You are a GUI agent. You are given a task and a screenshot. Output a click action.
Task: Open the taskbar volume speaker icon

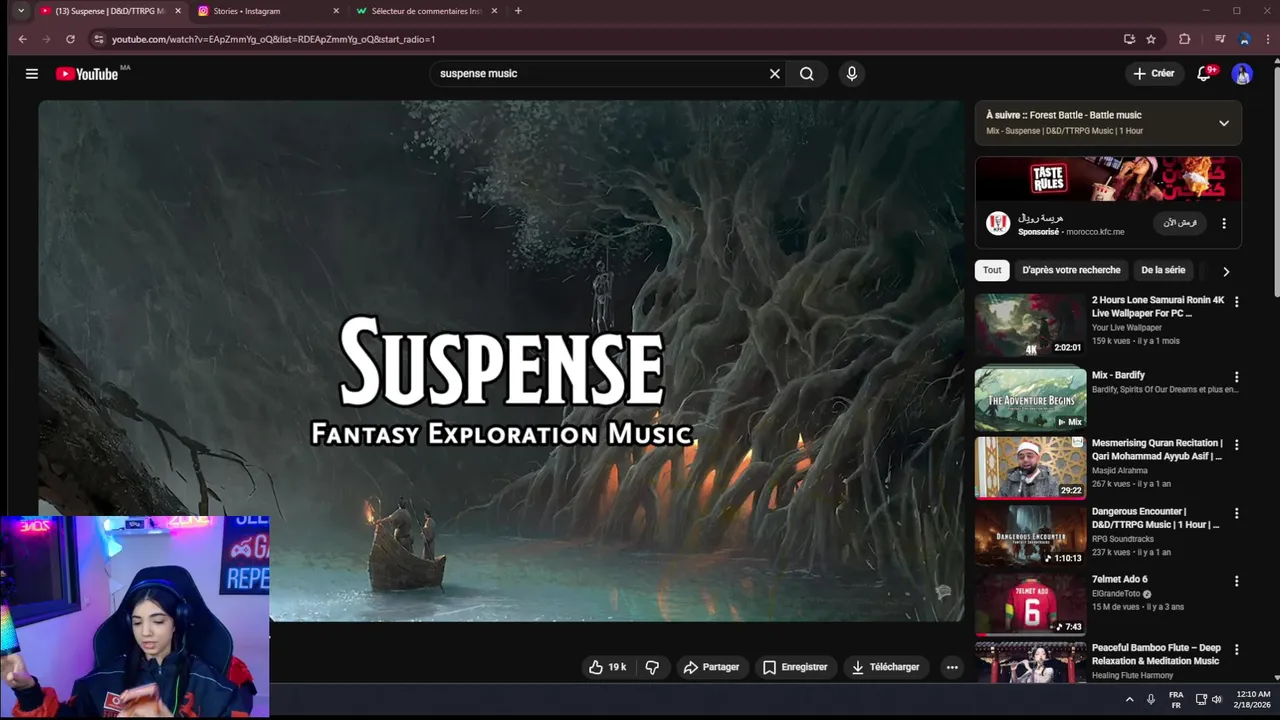(x=1217, y=700)
